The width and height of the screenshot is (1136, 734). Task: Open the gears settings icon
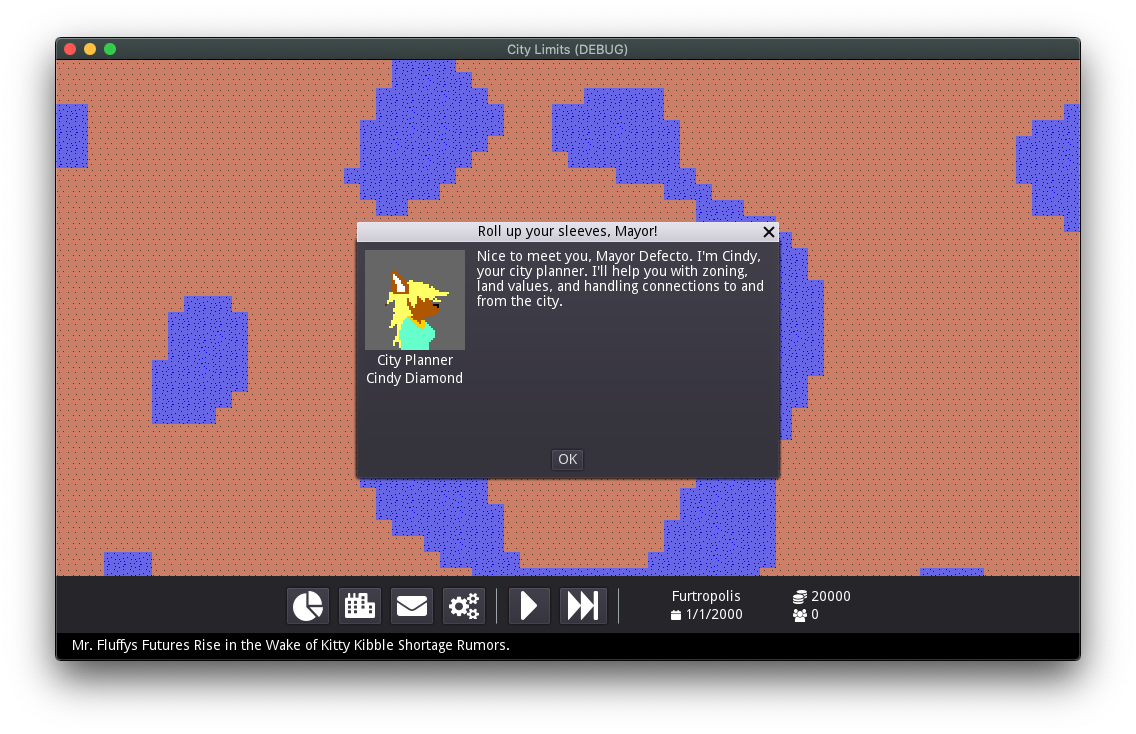(464, 606)
